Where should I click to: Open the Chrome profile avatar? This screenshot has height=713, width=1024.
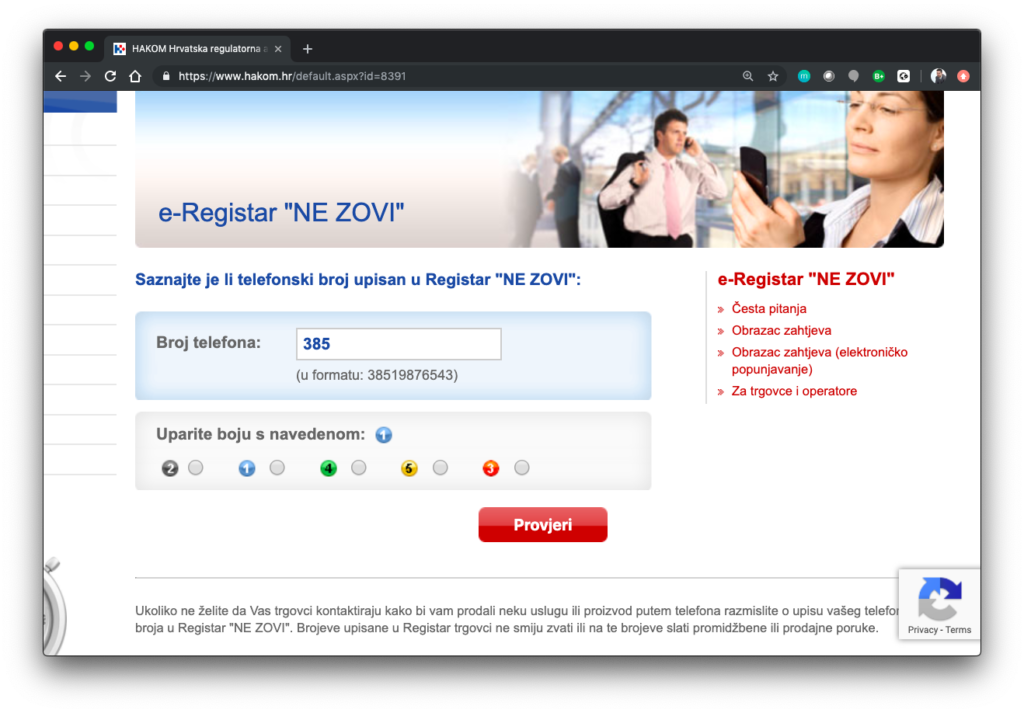tap(938, 76)
